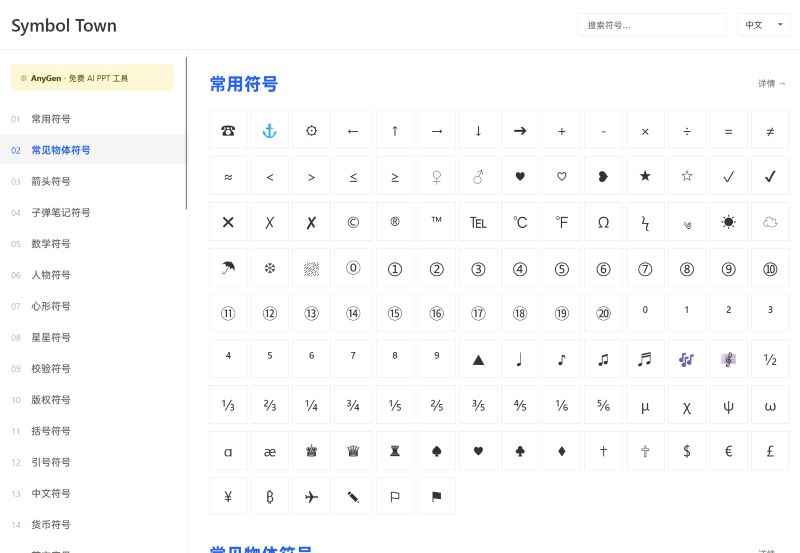Pick the pound sterling symbol

tap(770, 451)
